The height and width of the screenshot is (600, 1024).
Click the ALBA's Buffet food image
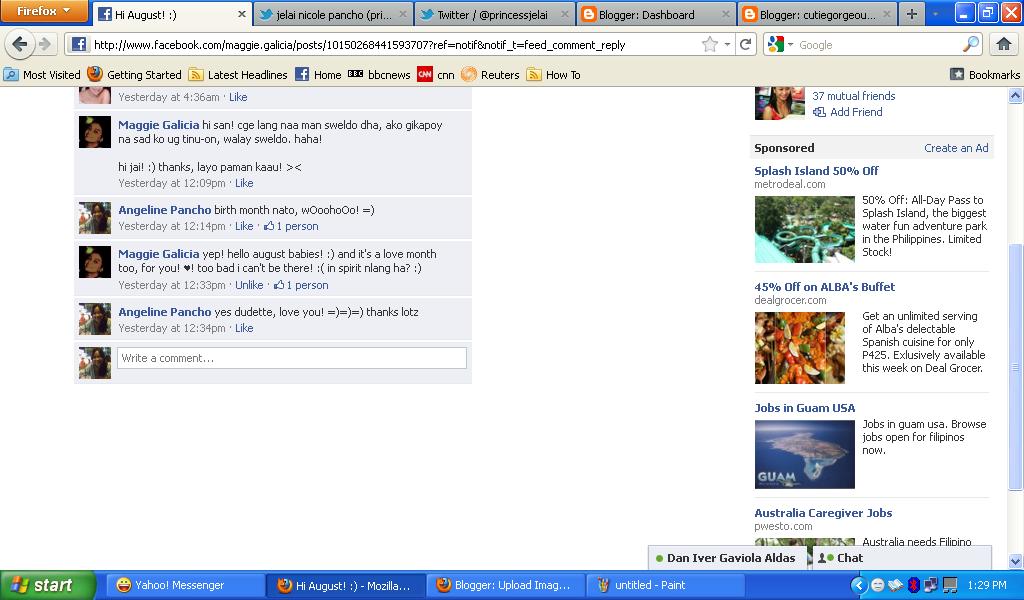click(x=800, y=347)
